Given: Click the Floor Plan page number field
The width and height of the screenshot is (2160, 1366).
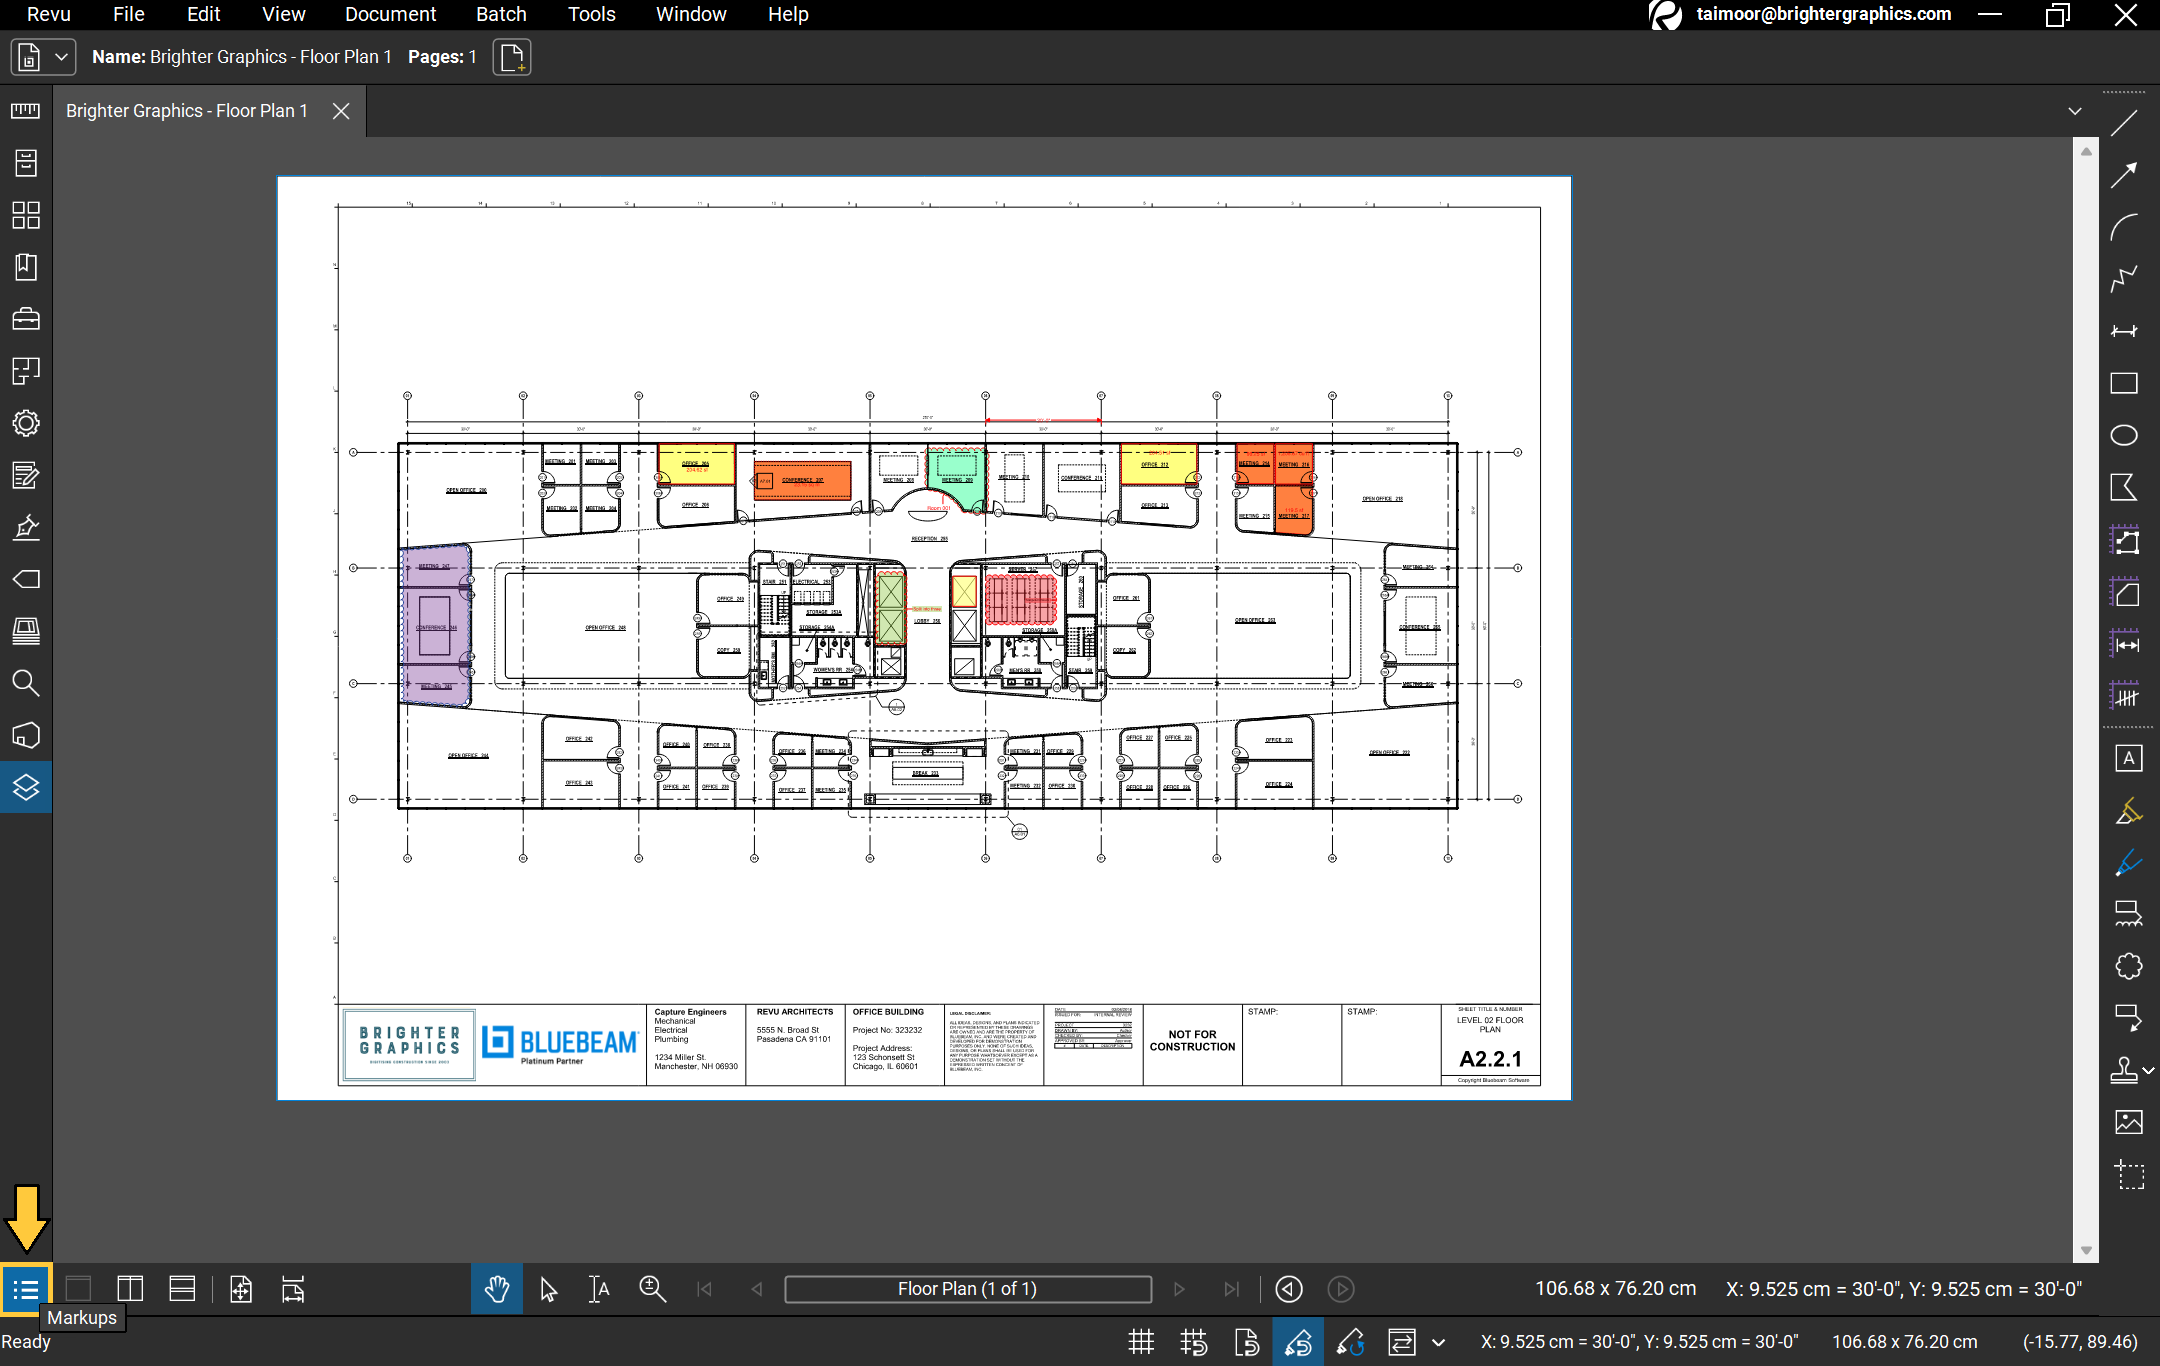Looking at the screenshot, I should tap(967, 1290).
